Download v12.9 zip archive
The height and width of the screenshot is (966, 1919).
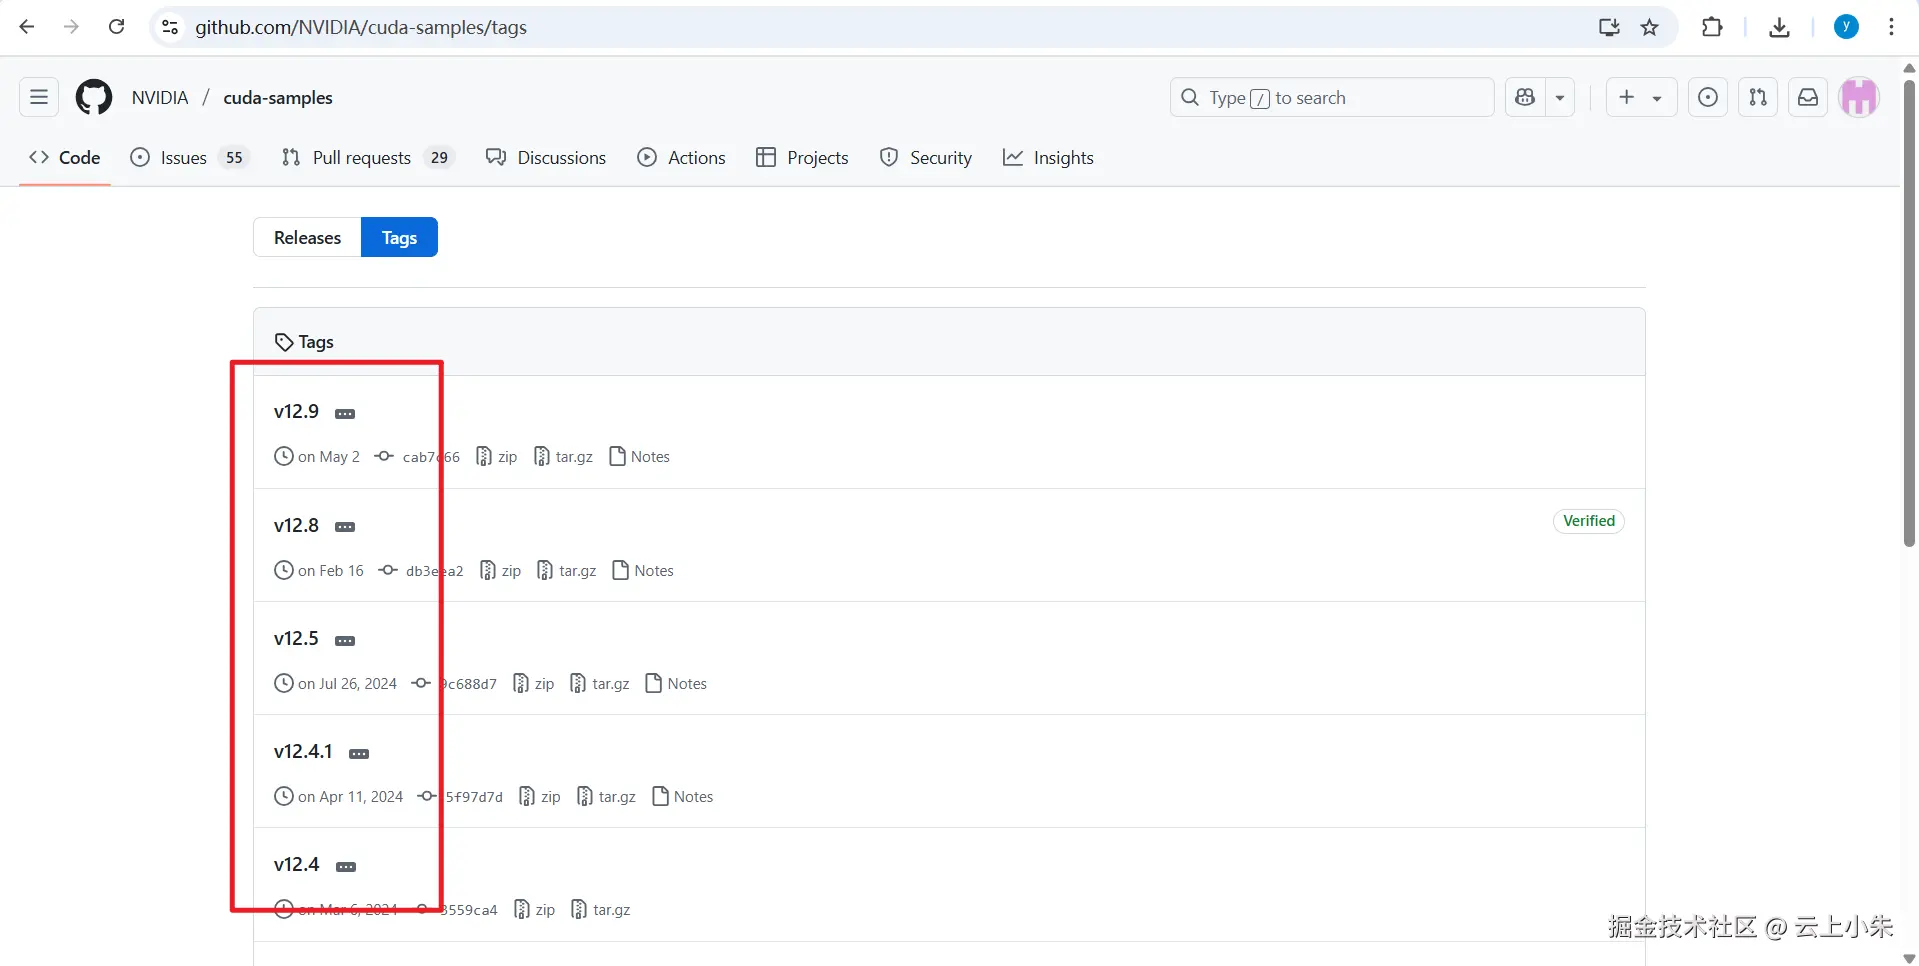[497, 457]
